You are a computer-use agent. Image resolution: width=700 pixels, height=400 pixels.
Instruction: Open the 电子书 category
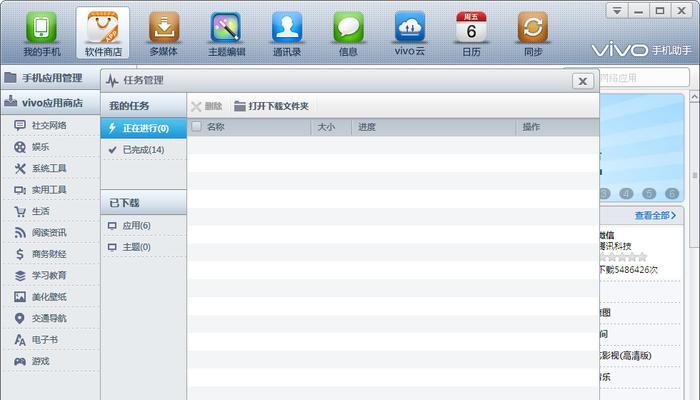coord(50,340)
